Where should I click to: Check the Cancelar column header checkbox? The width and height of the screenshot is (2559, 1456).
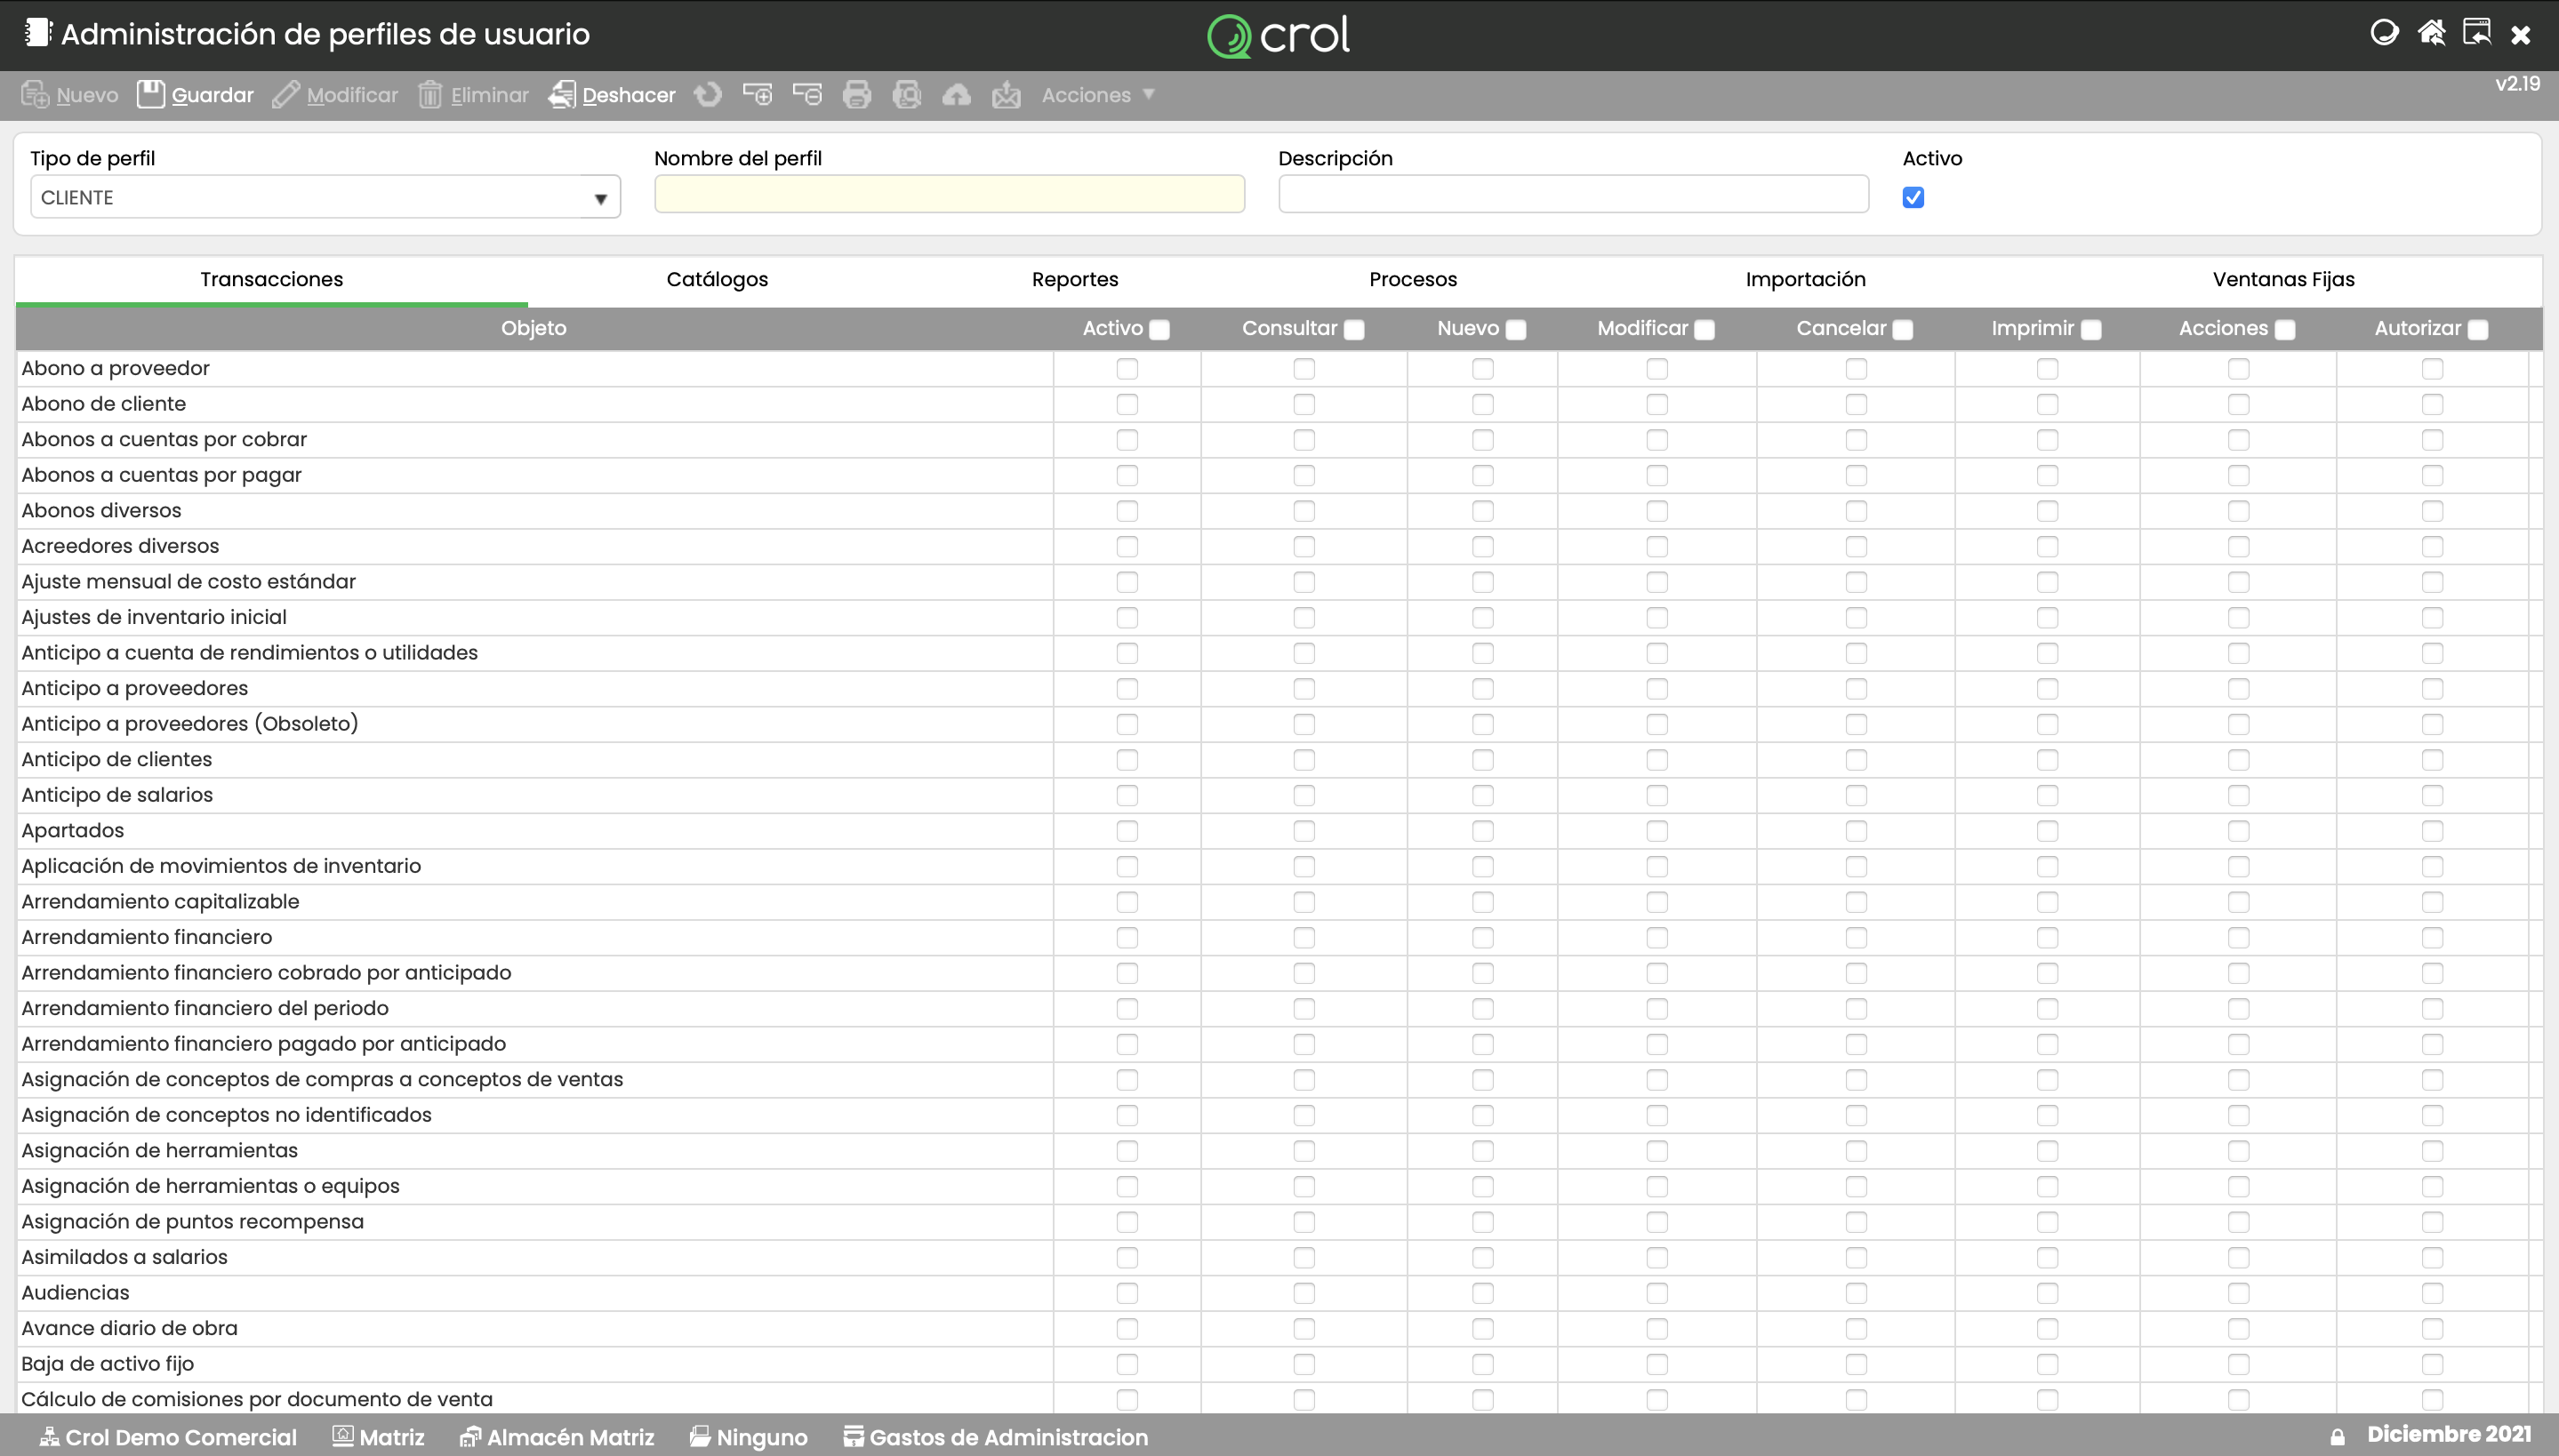pyautogui.click(x=1903, y=330)
